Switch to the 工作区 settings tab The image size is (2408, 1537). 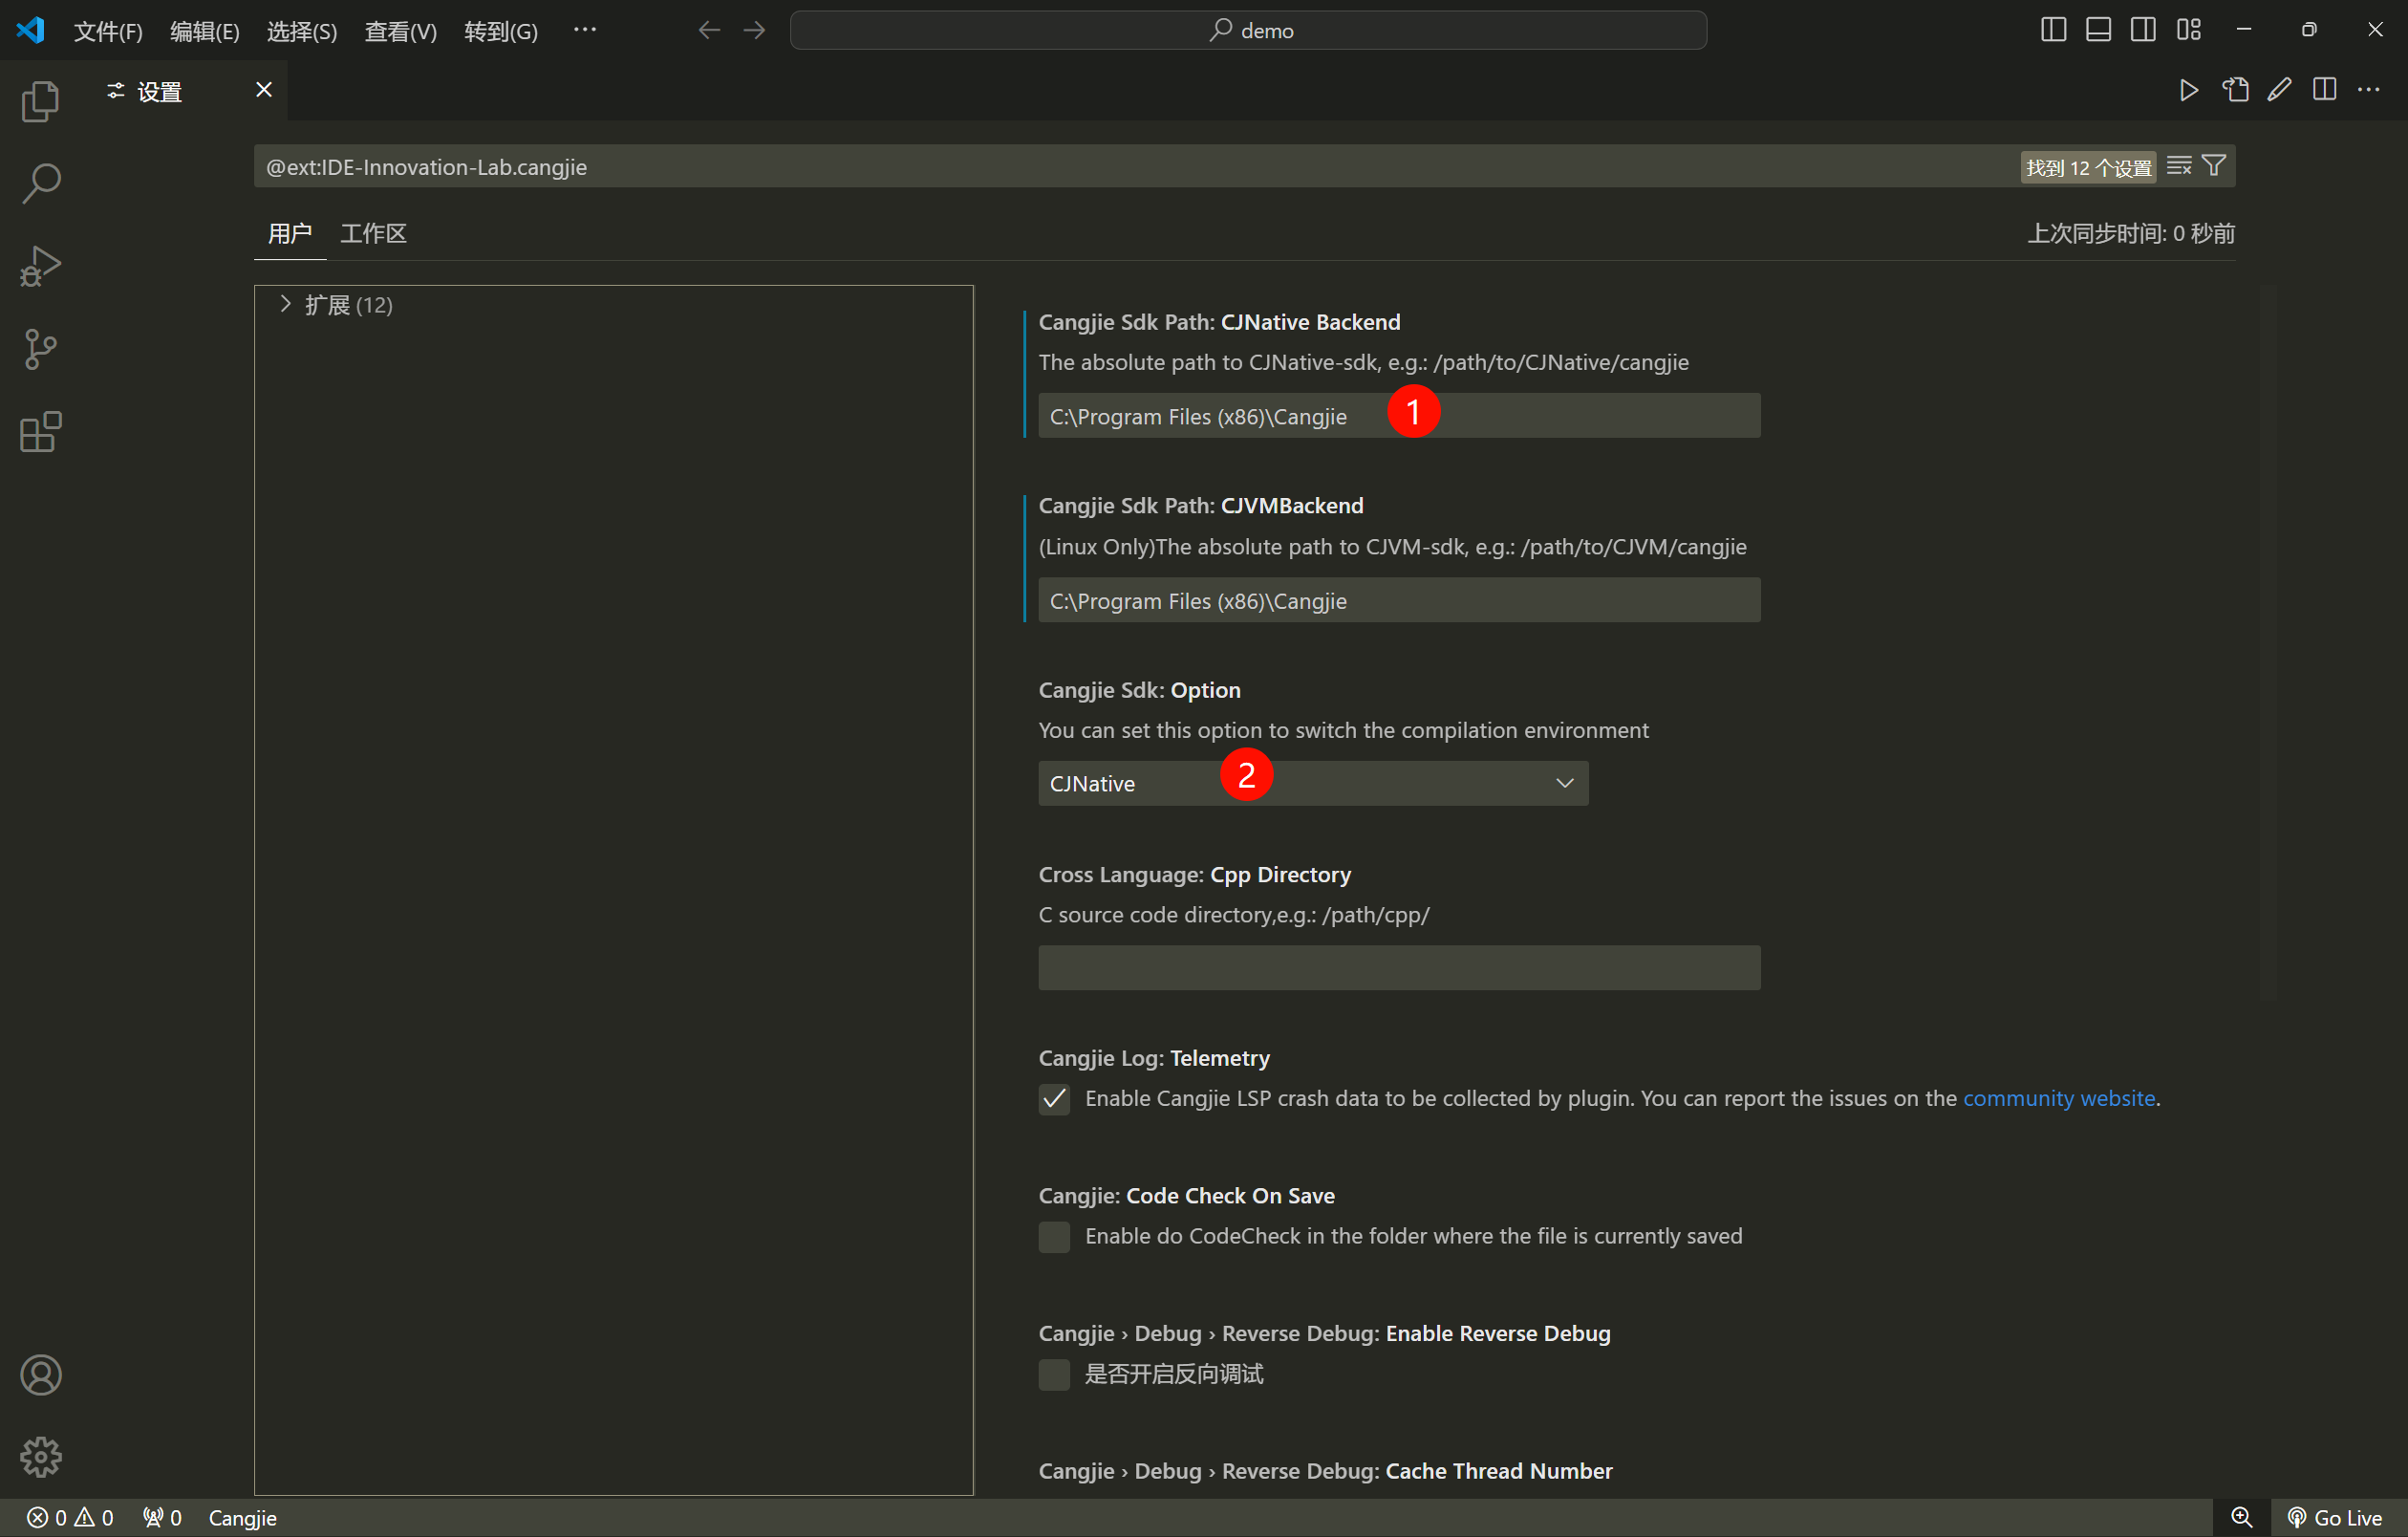pyautogui.click(x=373, y=233)
